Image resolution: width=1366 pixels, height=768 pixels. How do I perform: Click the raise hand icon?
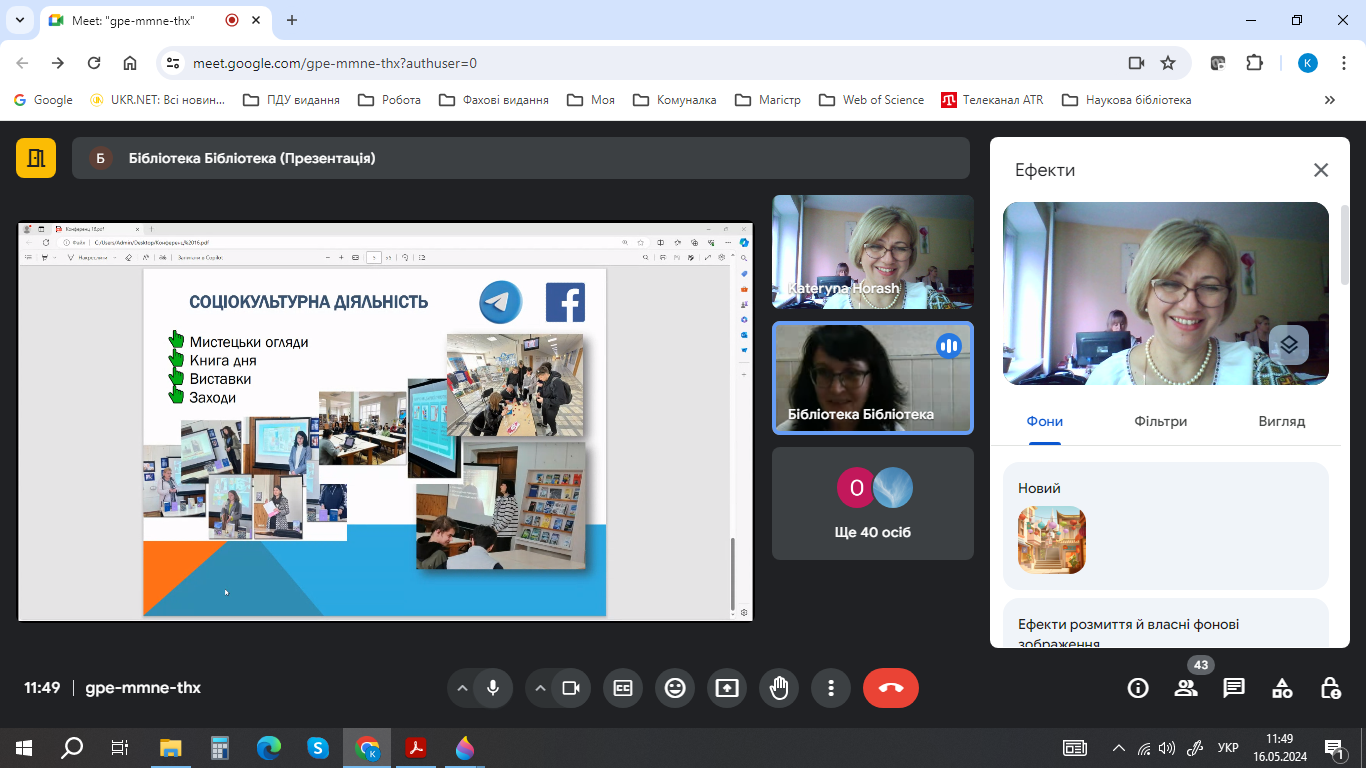pos(779,688)
